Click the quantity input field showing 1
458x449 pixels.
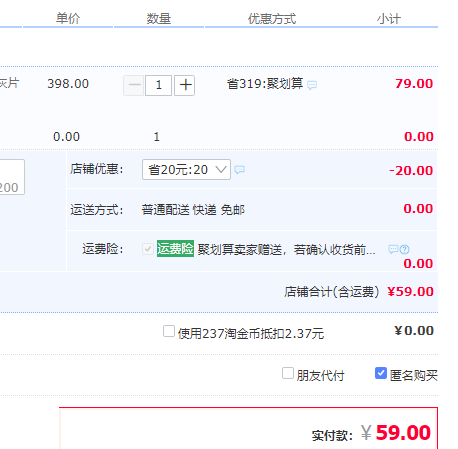click(x=158, y=85)
